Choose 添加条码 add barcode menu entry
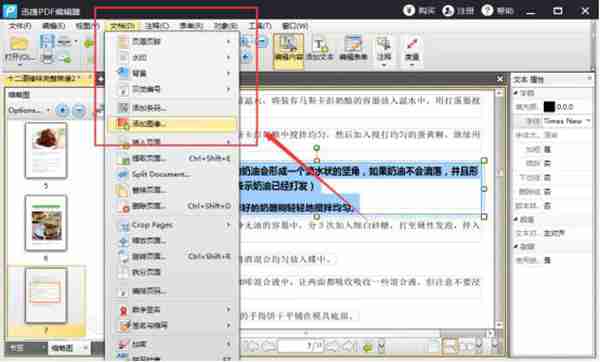The height and width of the screenshot is (362, 600). pyautogui.click(x=172, y=108)
